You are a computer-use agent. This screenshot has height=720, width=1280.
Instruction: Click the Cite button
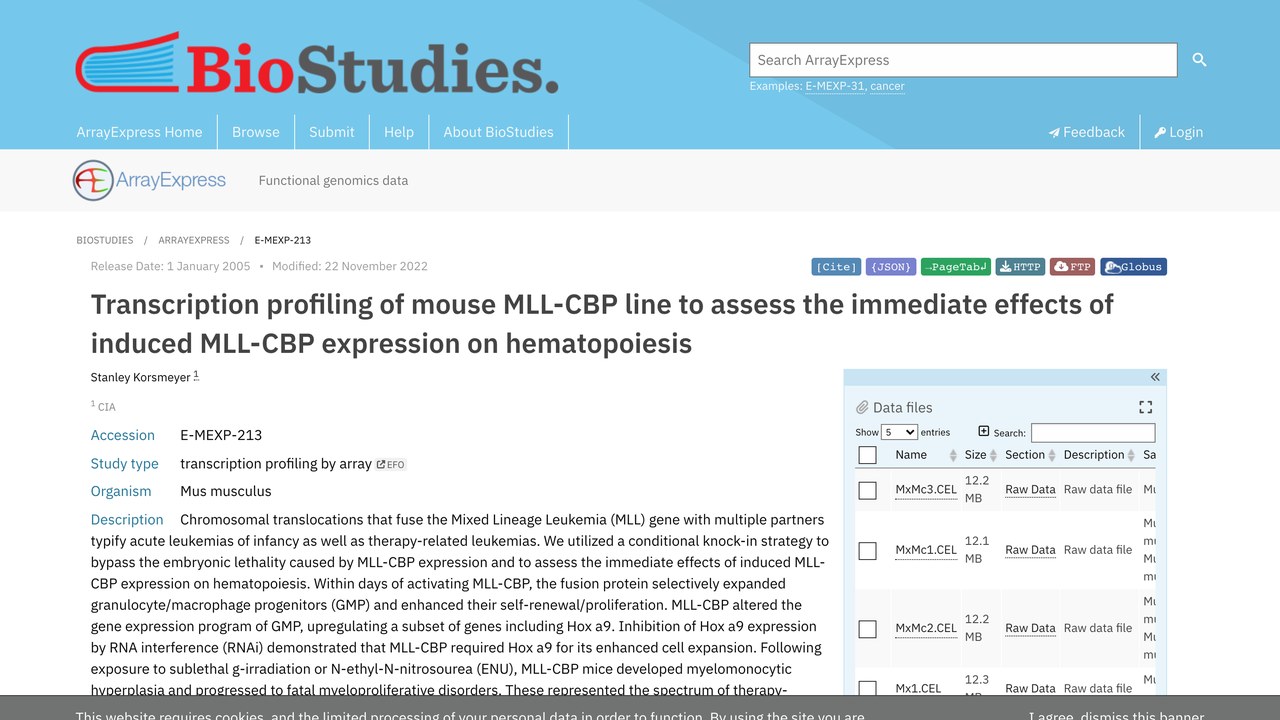[x=836, y=267]
